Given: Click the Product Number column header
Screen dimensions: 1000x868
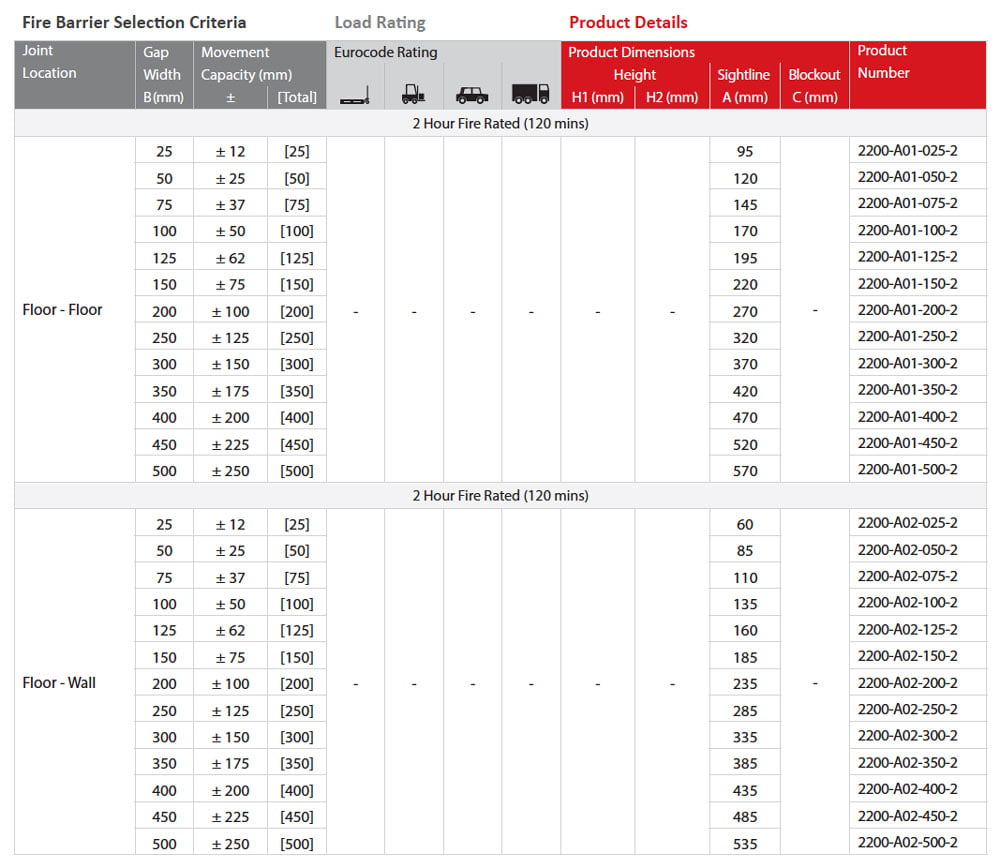Looking at the screenshot, I should [x=883, y=62].
